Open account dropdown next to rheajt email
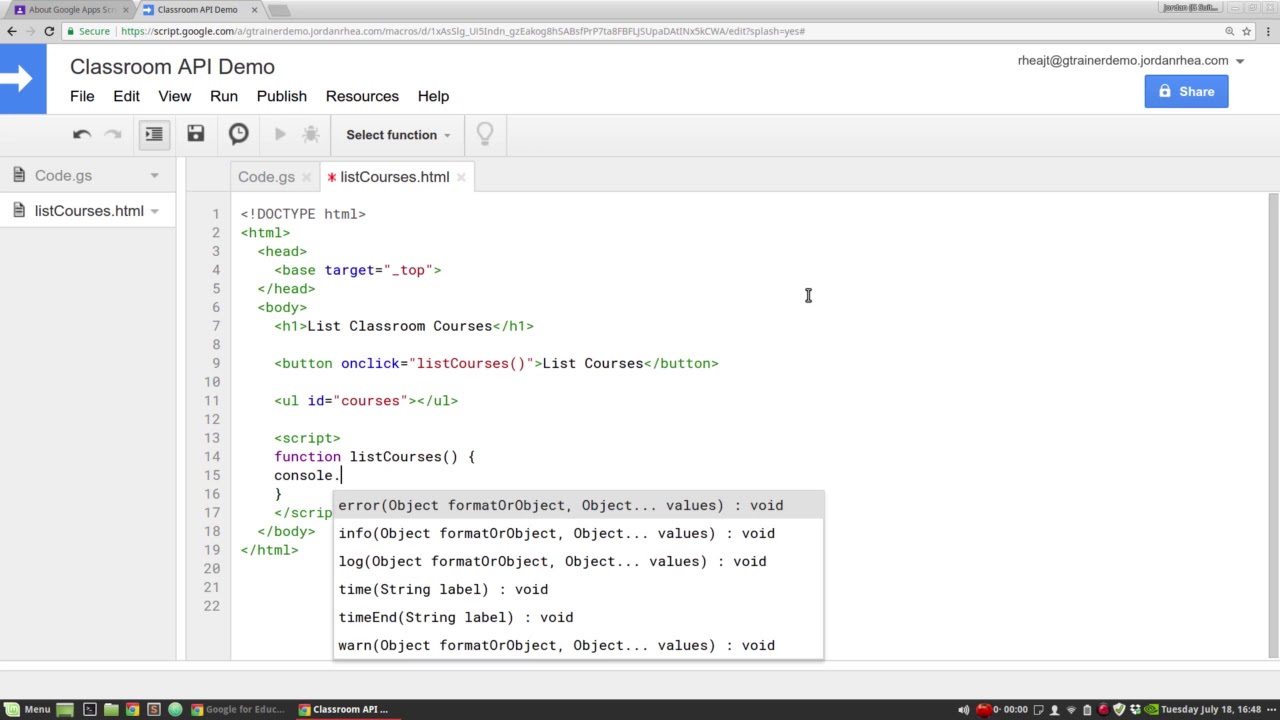The width and height of the screenshot is (1280, 720). click(1240, 61)
